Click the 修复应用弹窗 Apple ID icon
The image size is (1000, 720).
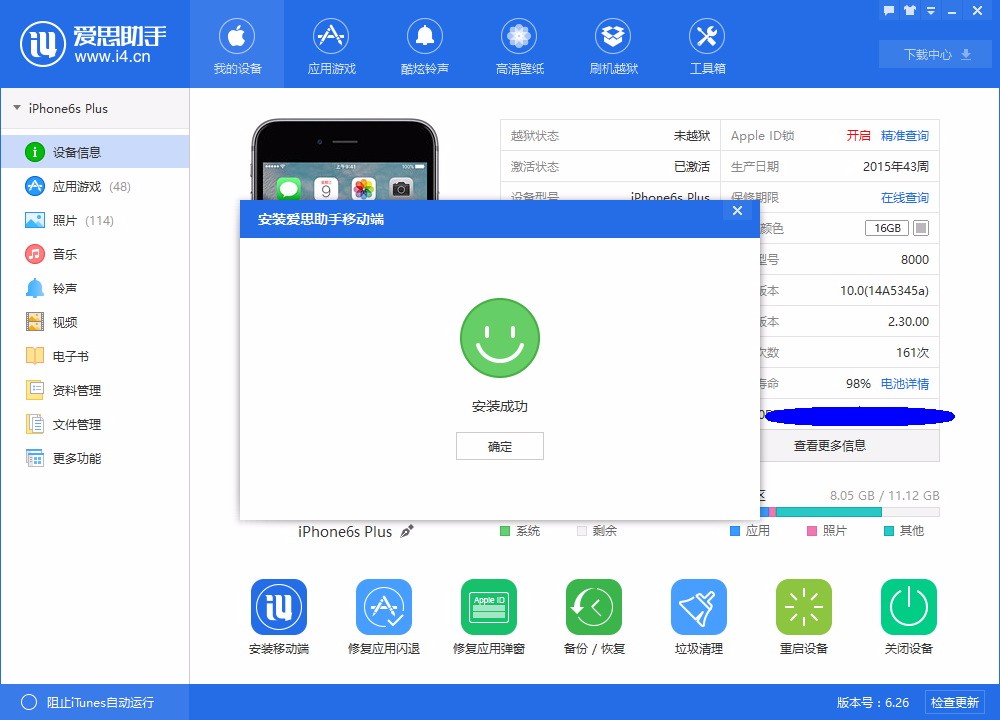(489, 606)
